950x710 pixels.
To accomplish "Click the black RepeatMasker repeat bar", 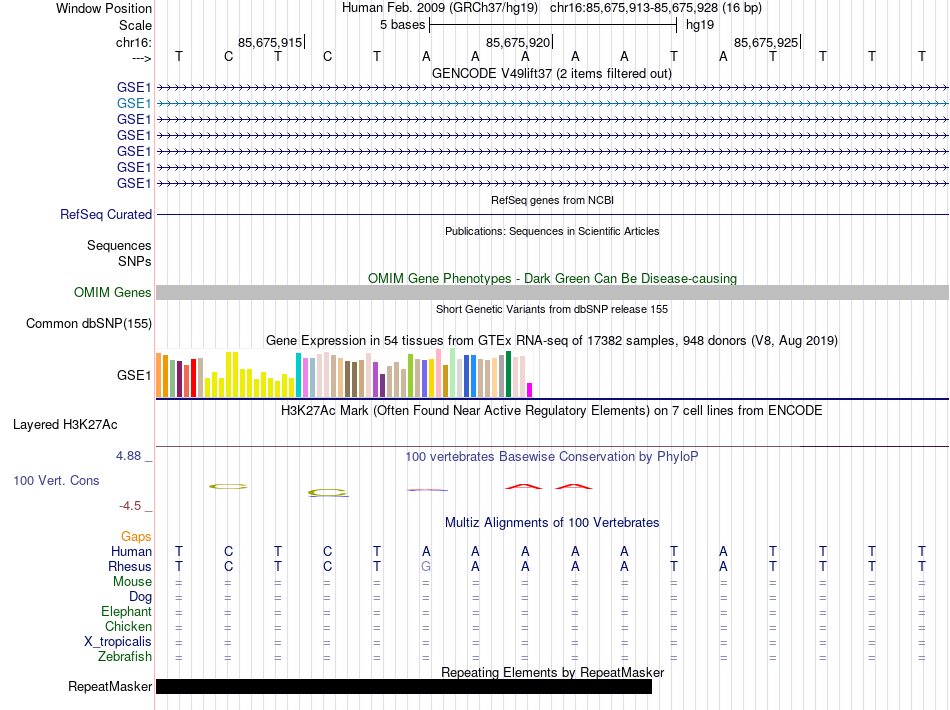I will pos(404,686).
